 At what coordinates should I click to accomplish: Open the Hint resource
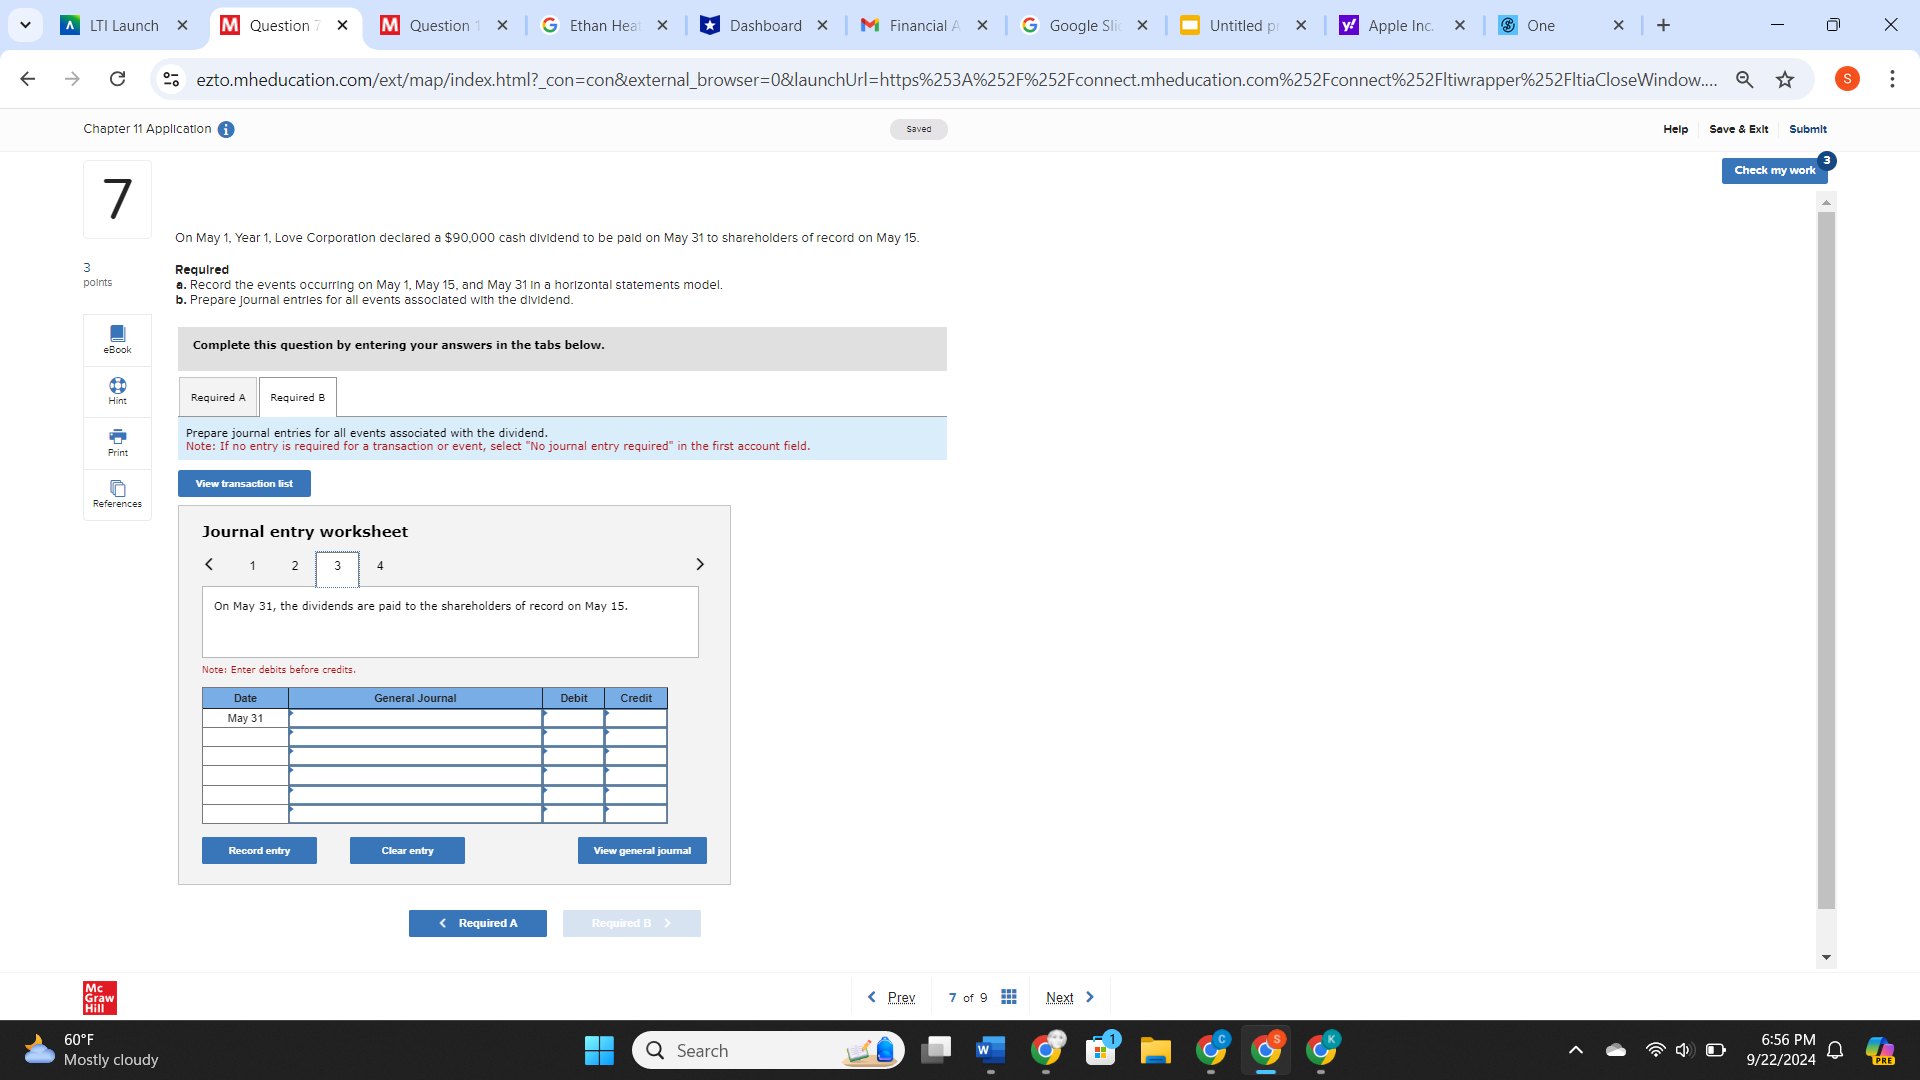(117, 392)
